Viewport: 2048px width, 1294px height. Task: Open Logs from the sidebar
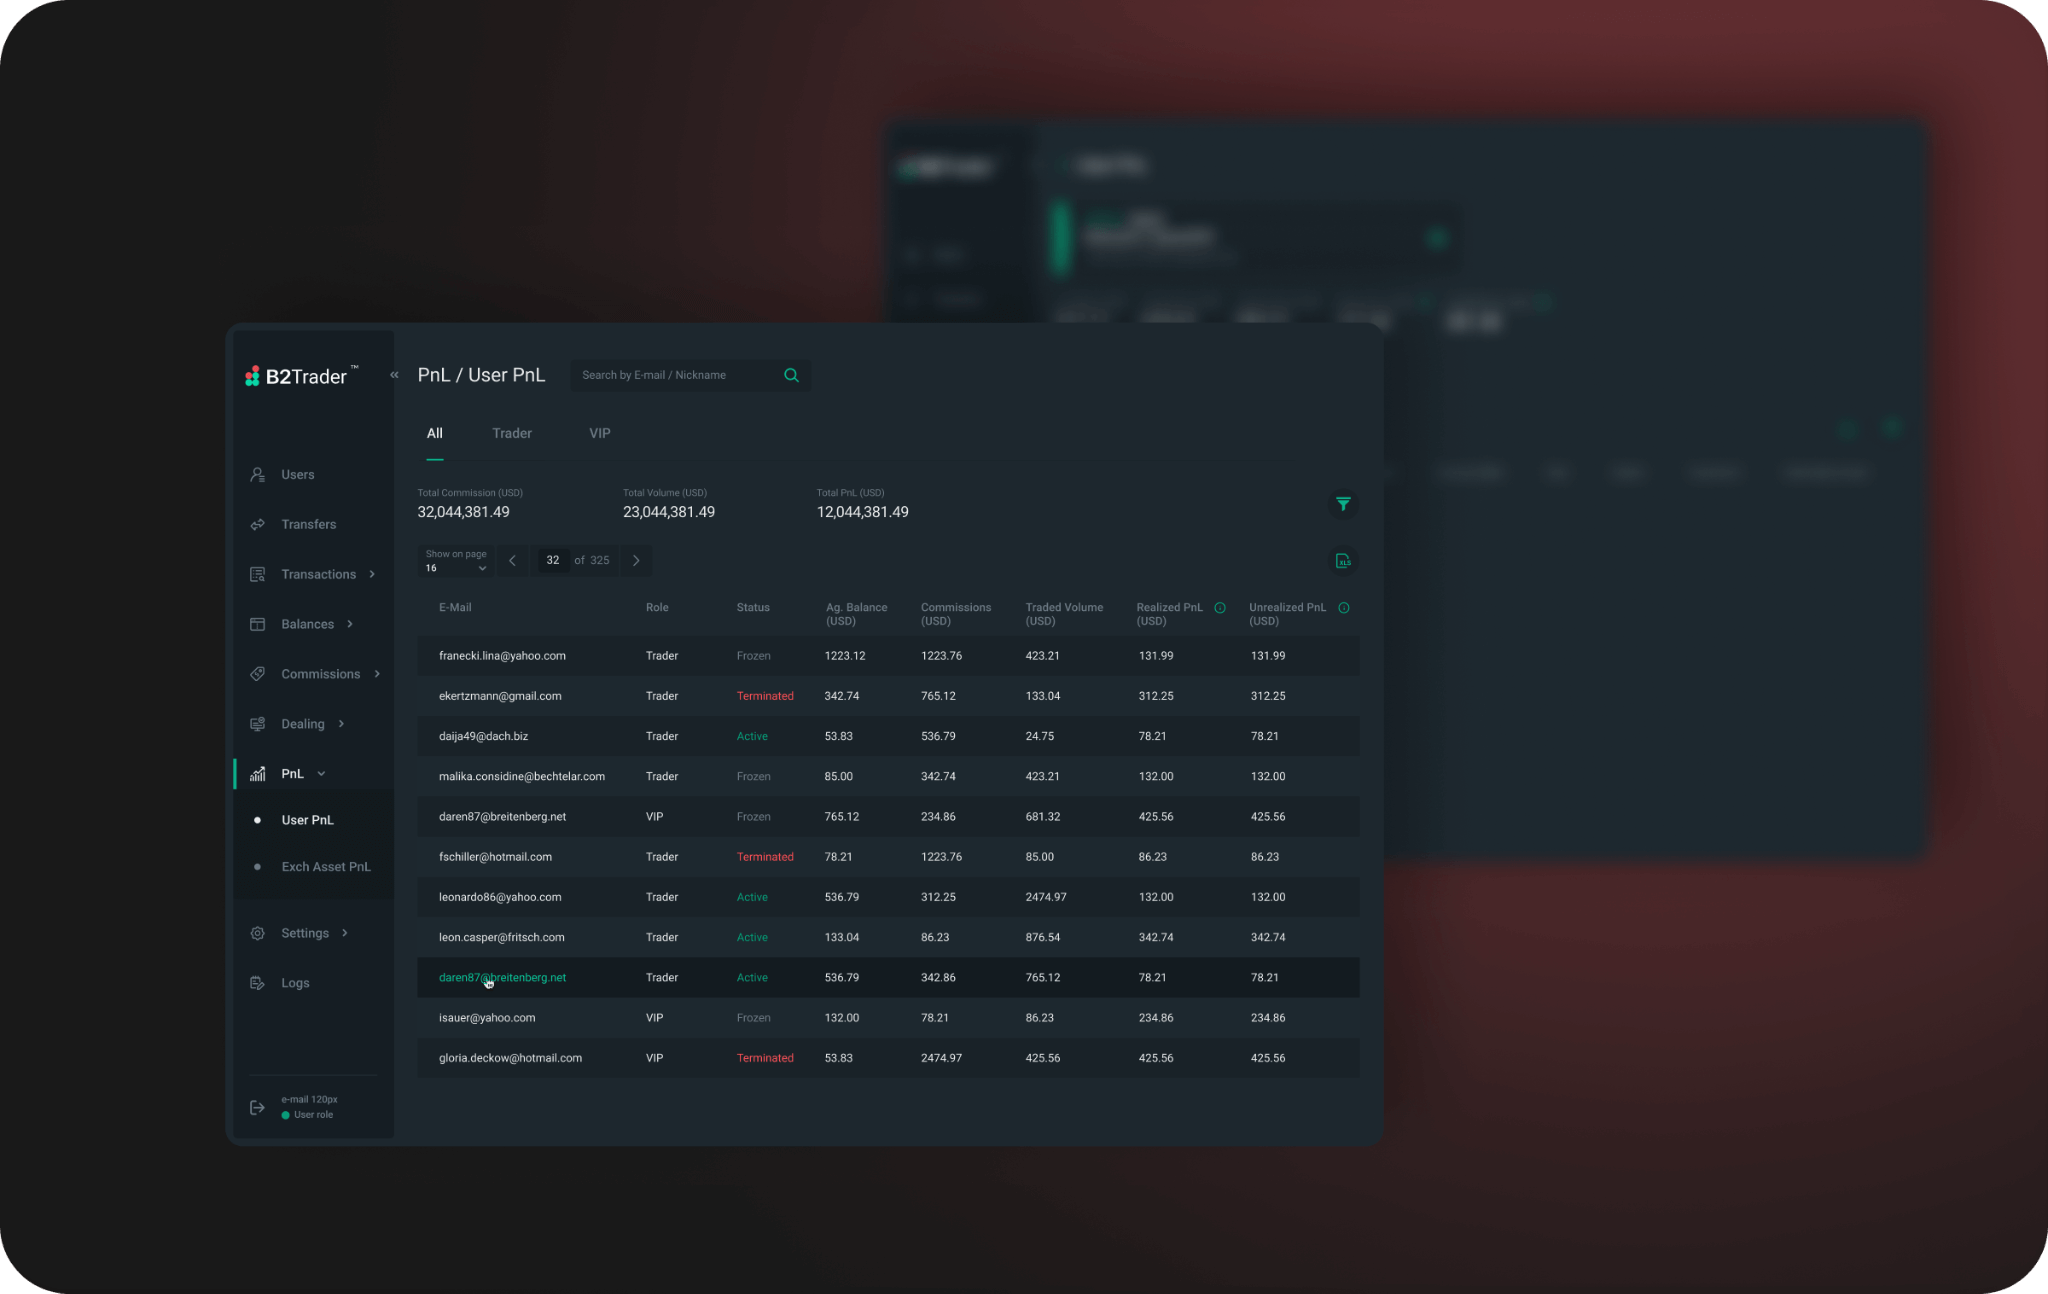pos(295,983)
